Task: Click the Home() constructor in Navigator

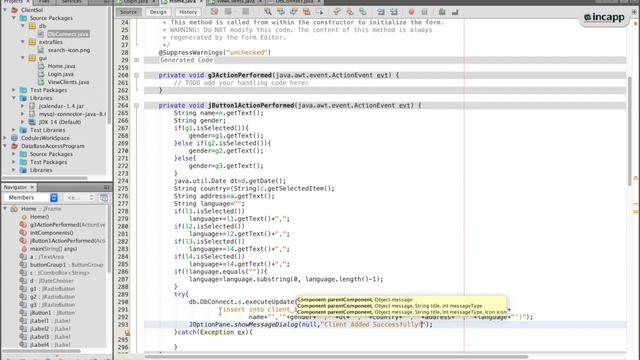Action: coord(39,217)
